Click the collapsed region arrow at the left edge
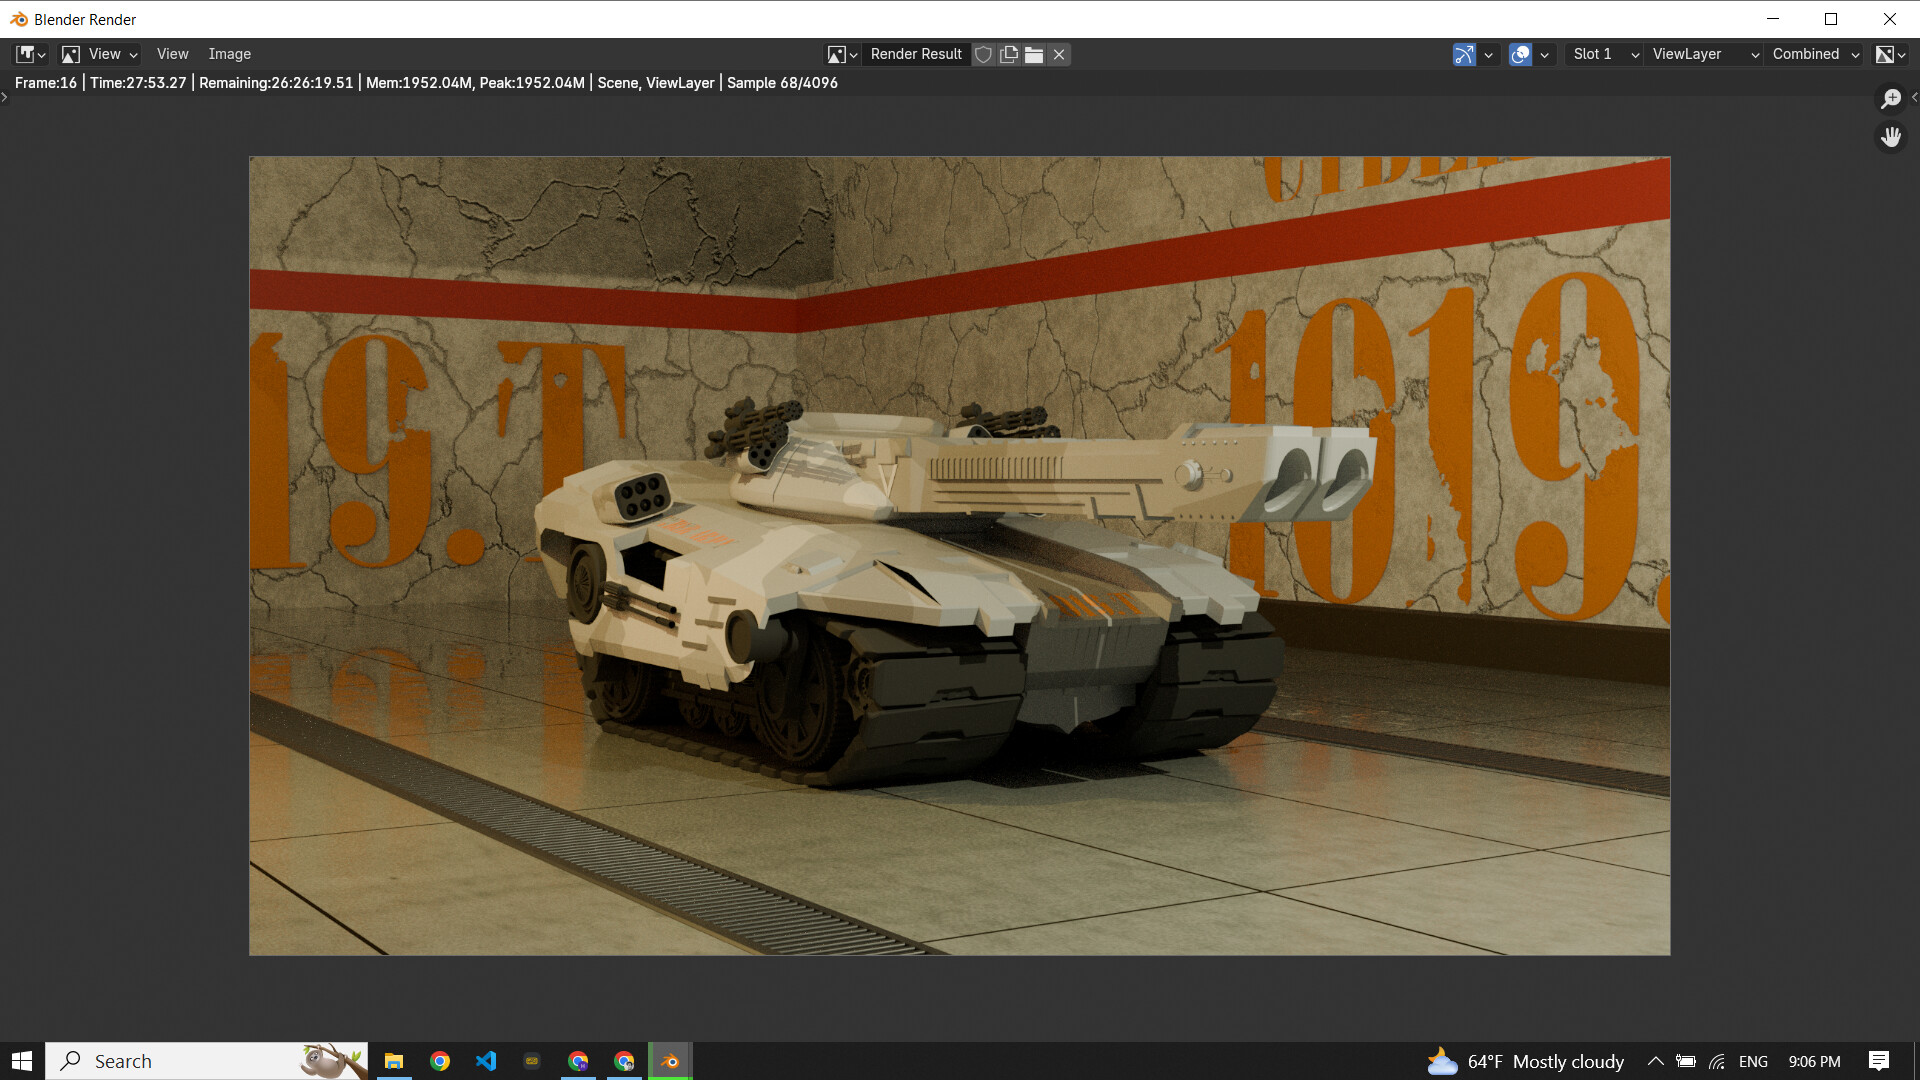The width and height of the screenshot is (1920, 1080). click(x=5, y=97)
